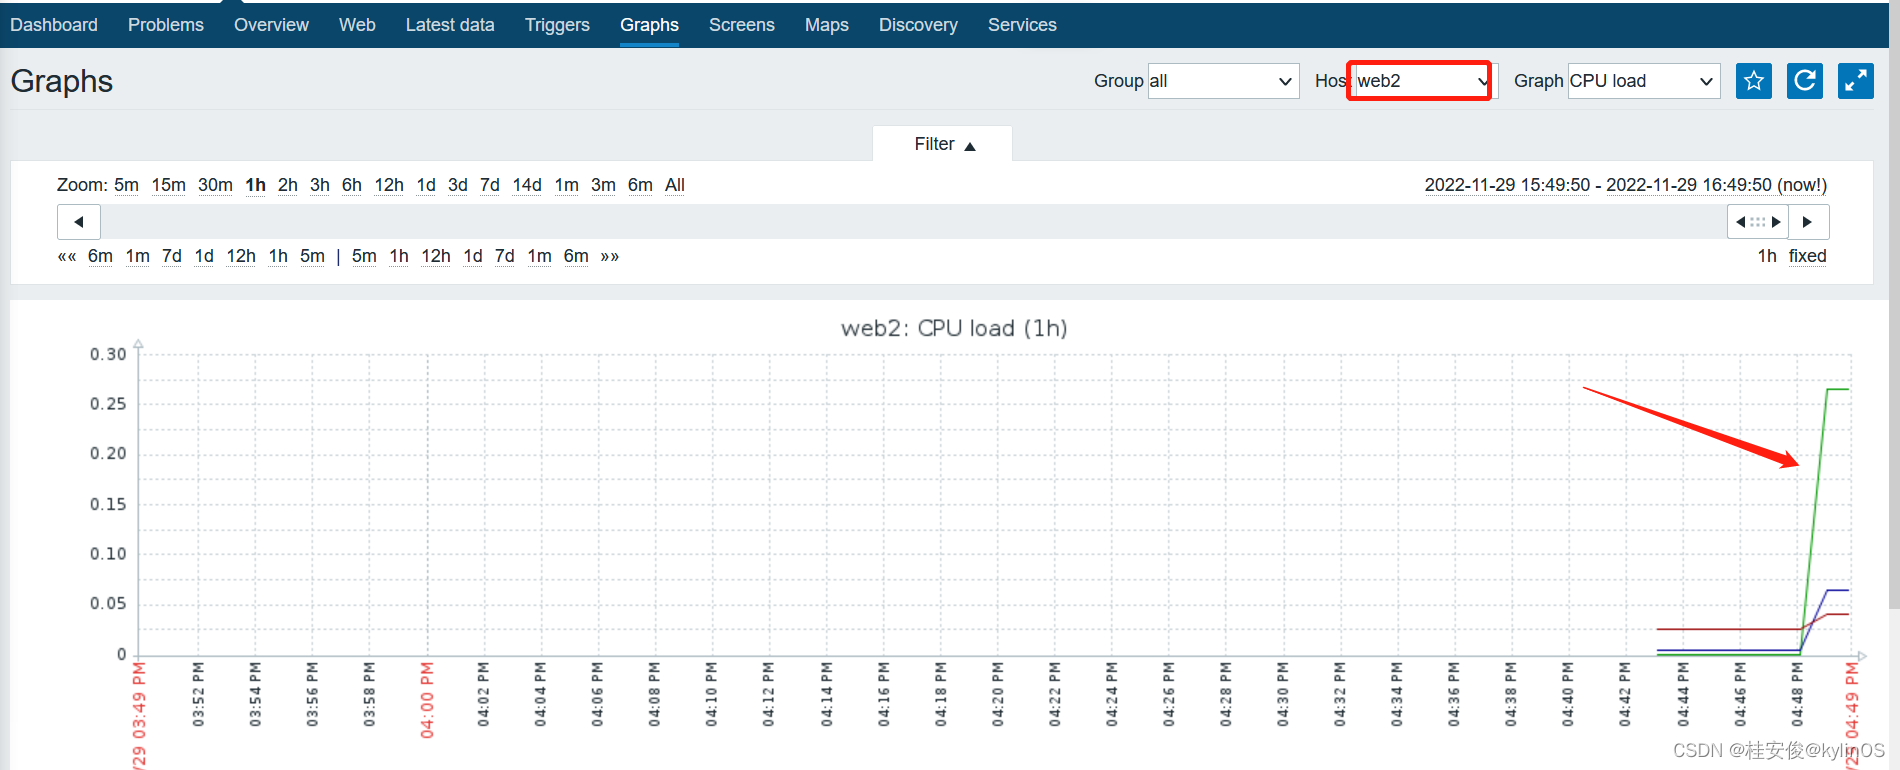This screenshot has height=770, width=1900.
Task: Toggle the fixed time period link
Action: pyautogui.click(x=1808, y=256)
